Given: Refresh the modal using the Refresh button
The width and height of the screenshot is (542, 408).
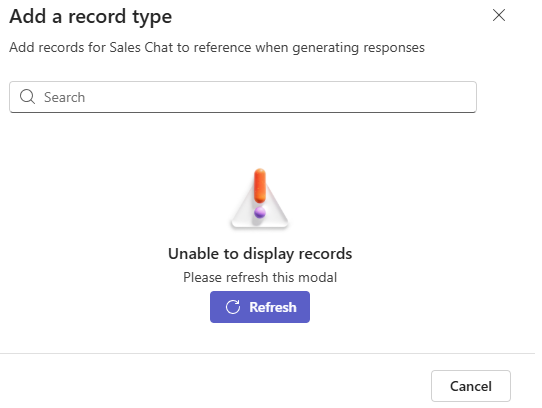Looking at the screenshot, I should (260, 307).
